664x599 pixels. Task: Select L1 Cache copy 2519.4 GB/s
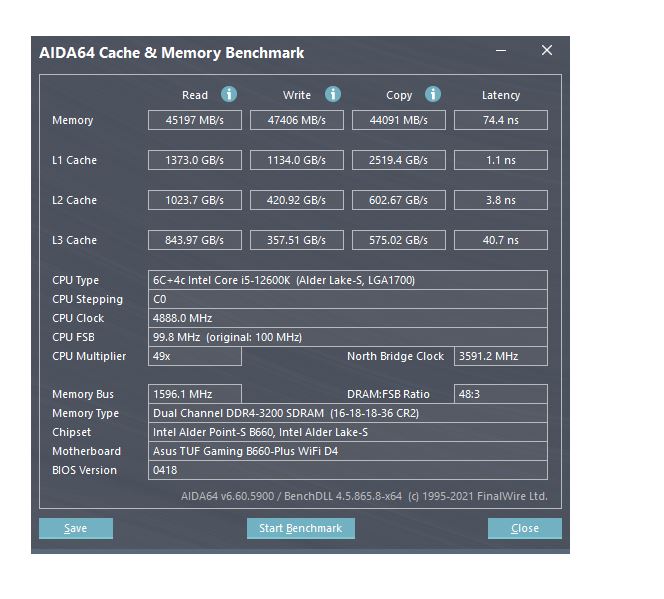coord(399,160)
